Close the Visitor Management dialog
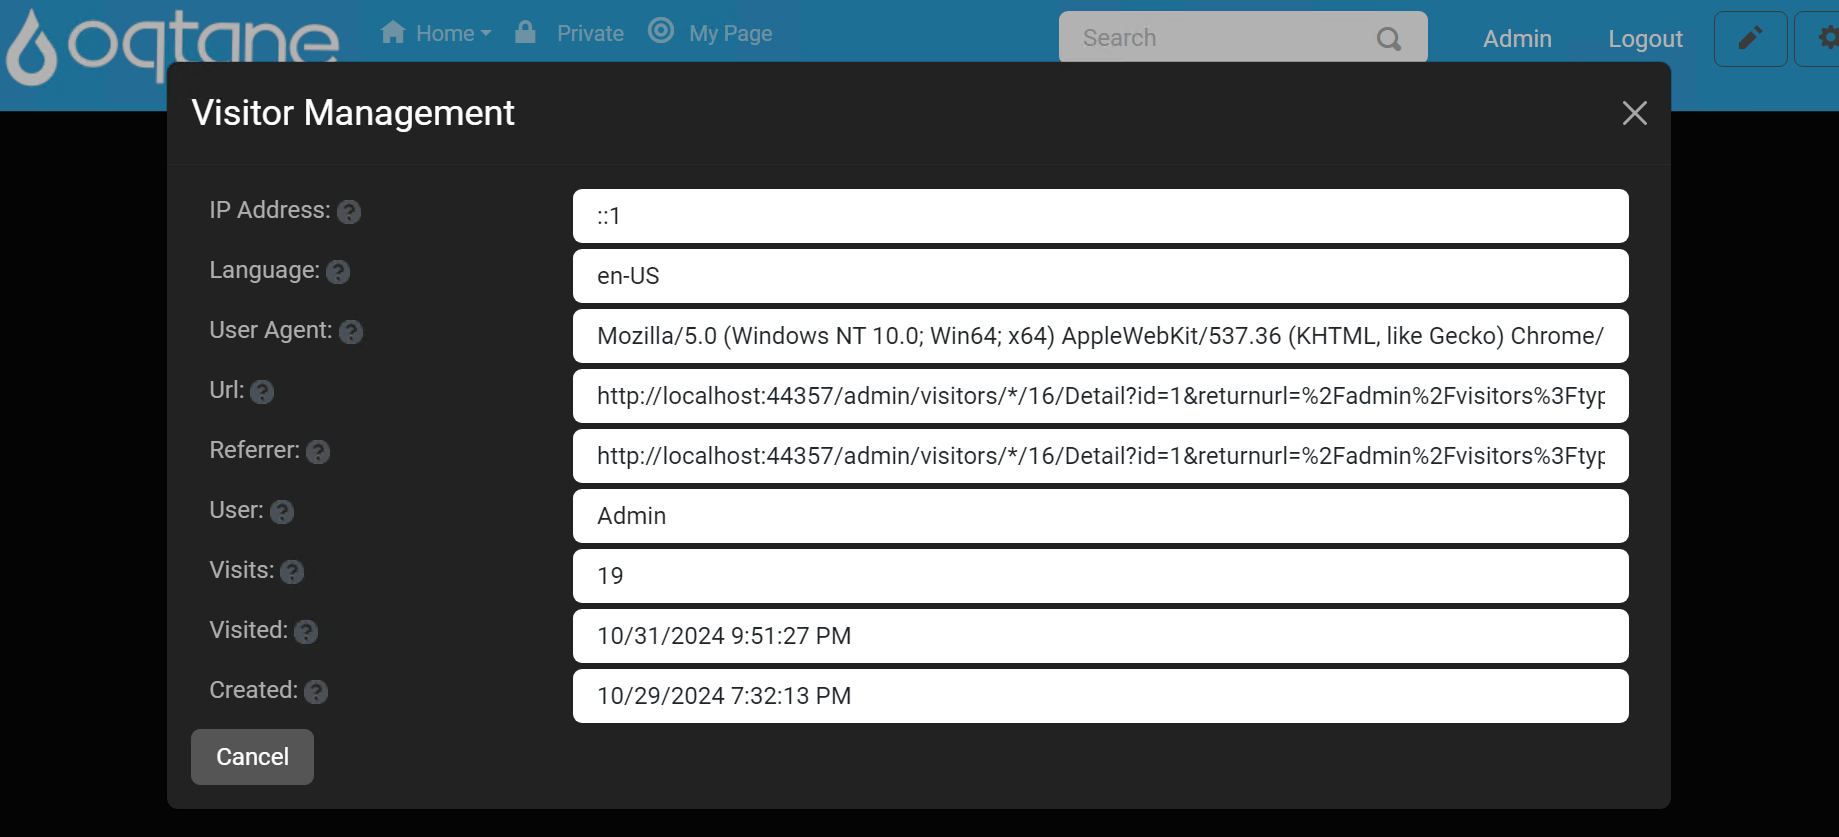1839x837 pixels. (x=1634, y=113)
